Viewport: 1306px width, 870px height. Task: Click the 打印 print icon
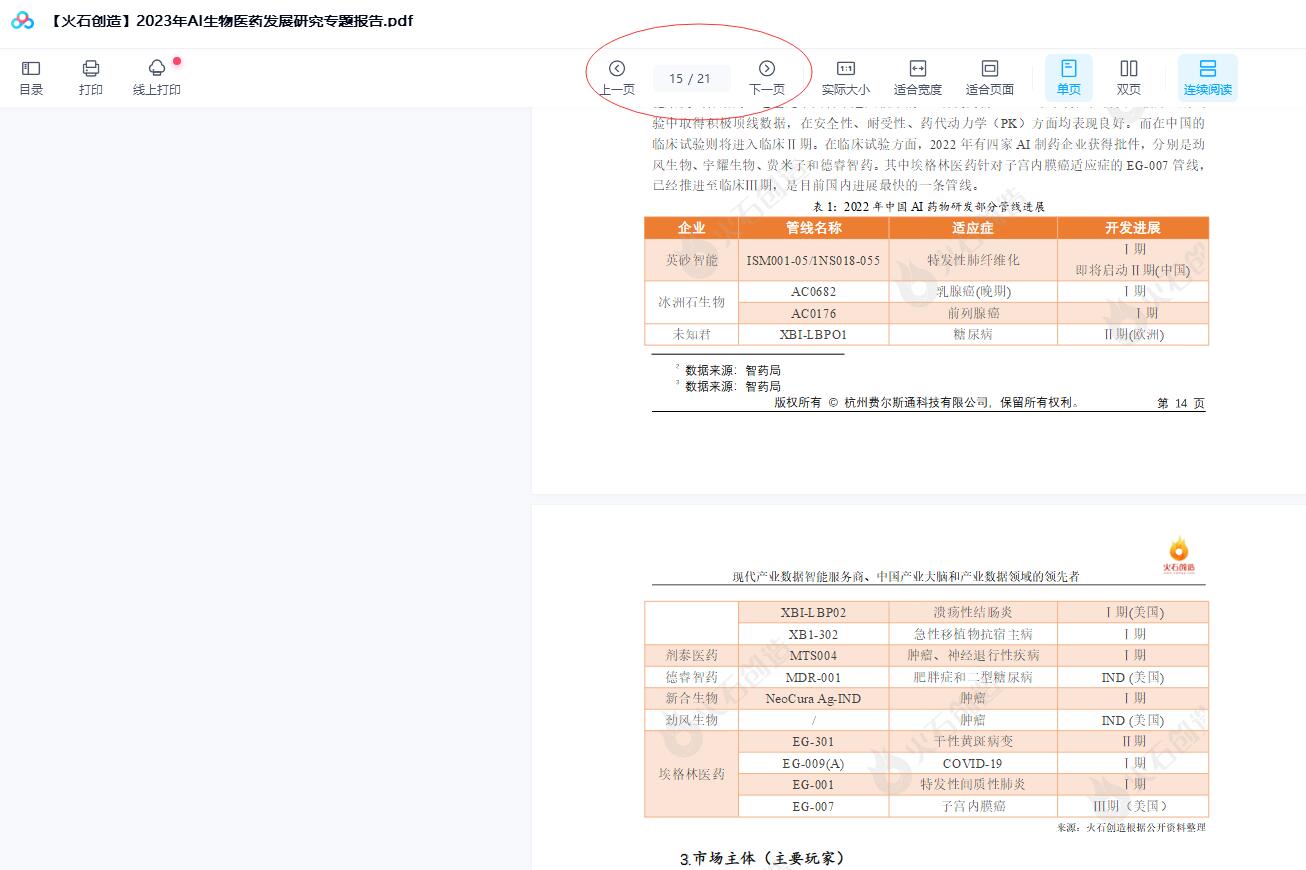pos(90,77)
